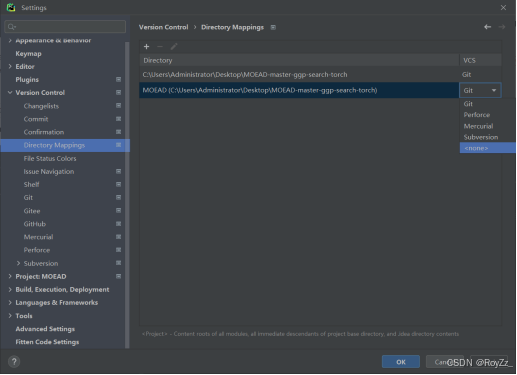
Task: Expand the Tools section
Action: [10, 316]
